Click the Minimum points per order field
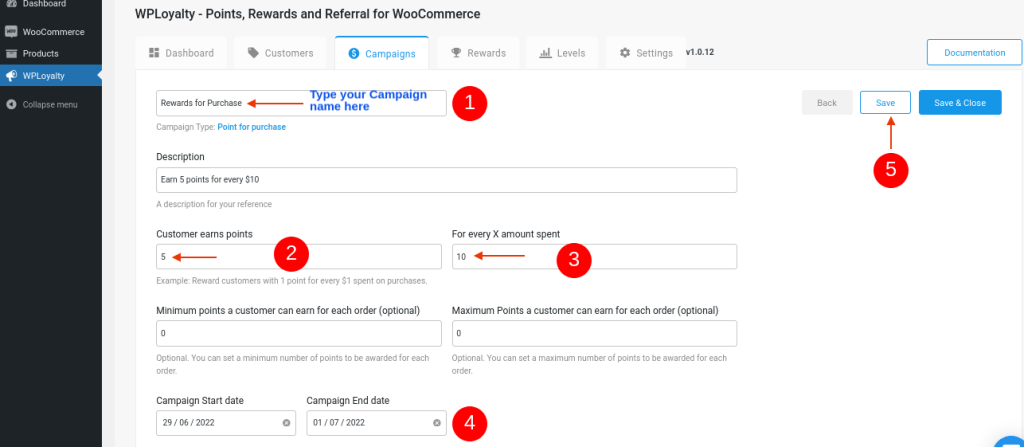 [x=299, y=333]
